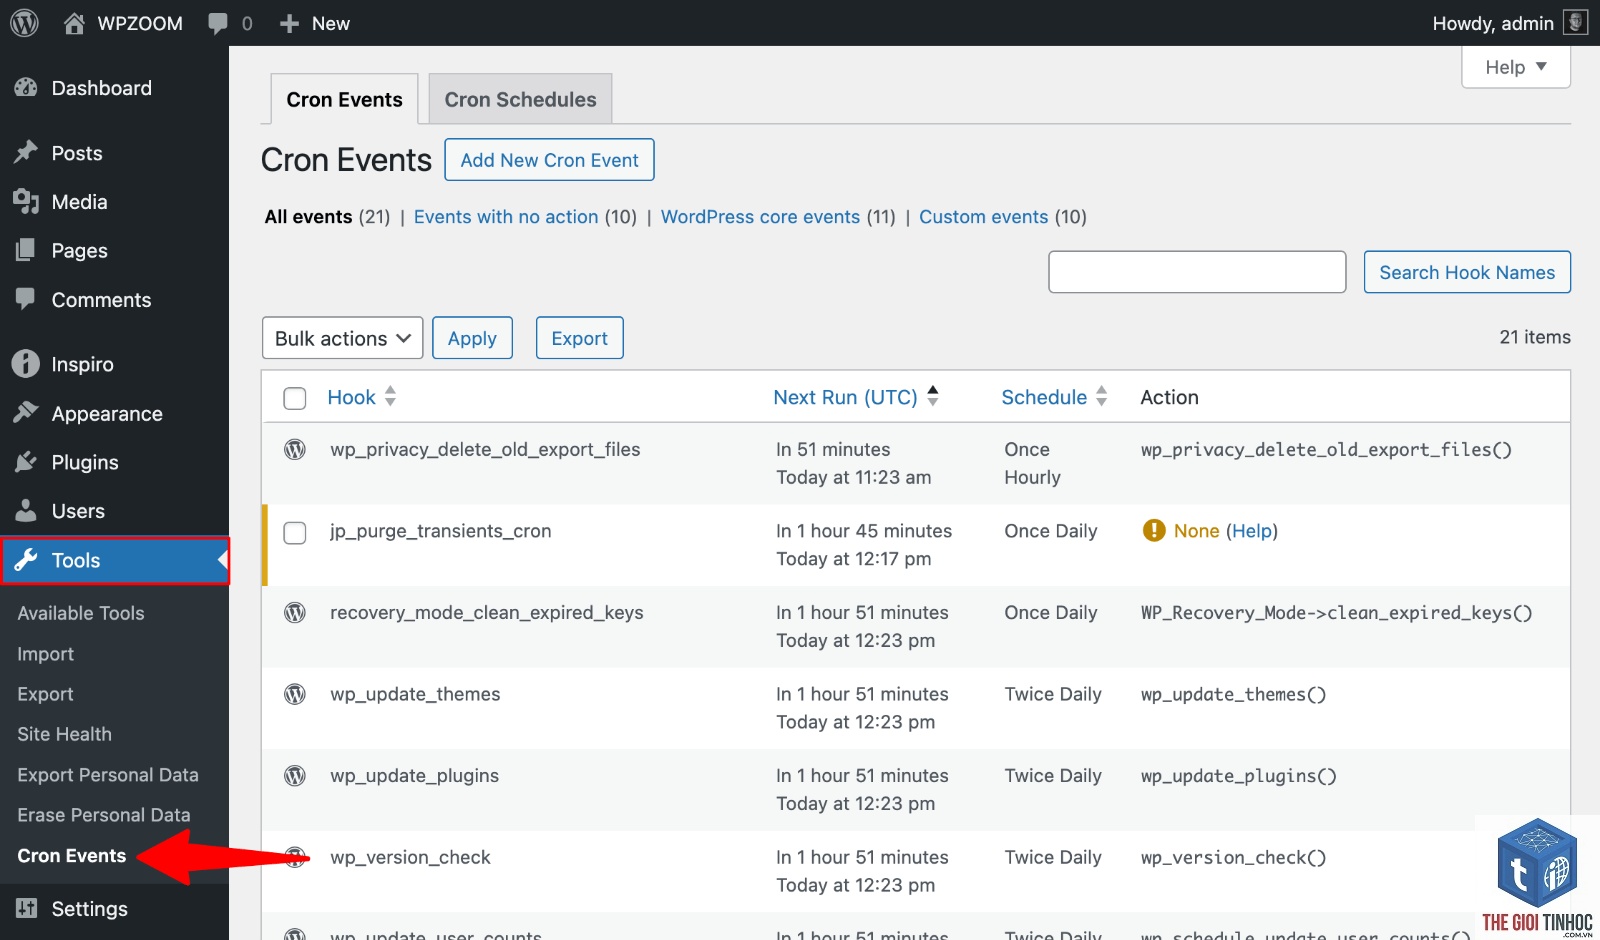1600x940 pixels.
Task: Click the plus New icon in admin bar
Action: [289, 24]
